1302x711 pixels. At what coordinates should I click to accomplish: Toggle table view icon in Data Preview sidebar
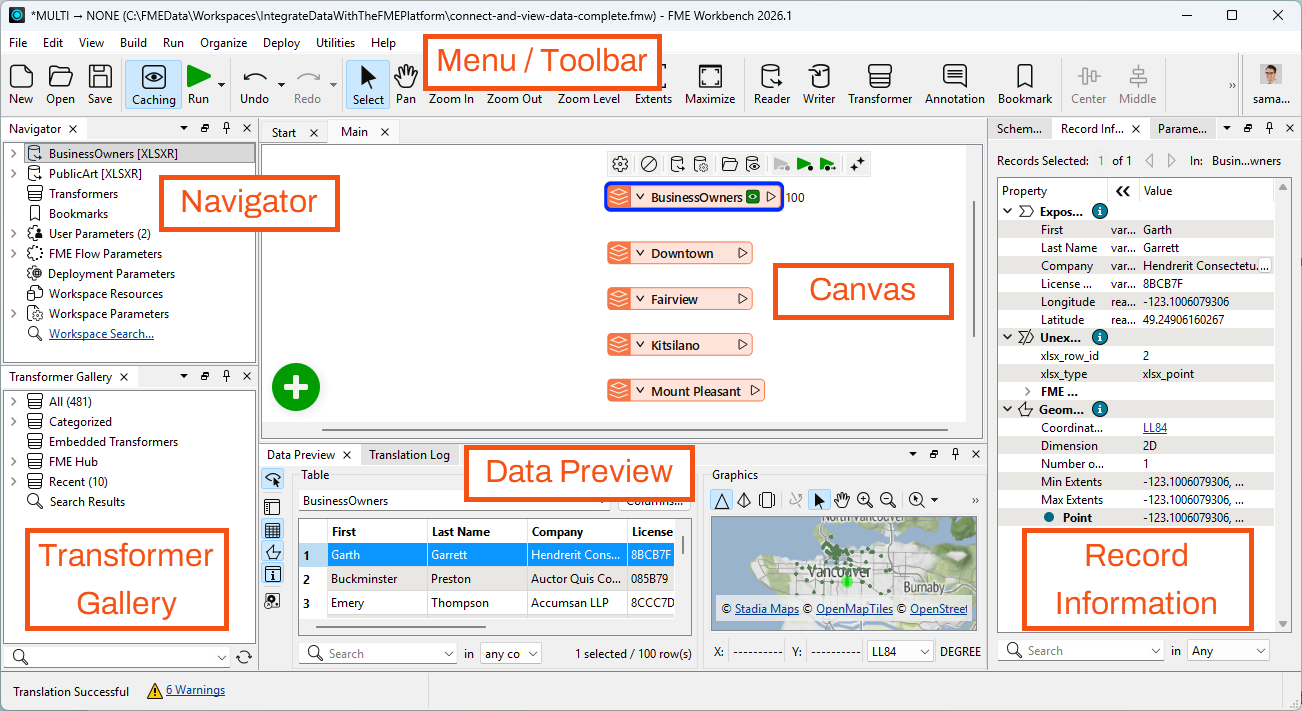tap(272, 529)
